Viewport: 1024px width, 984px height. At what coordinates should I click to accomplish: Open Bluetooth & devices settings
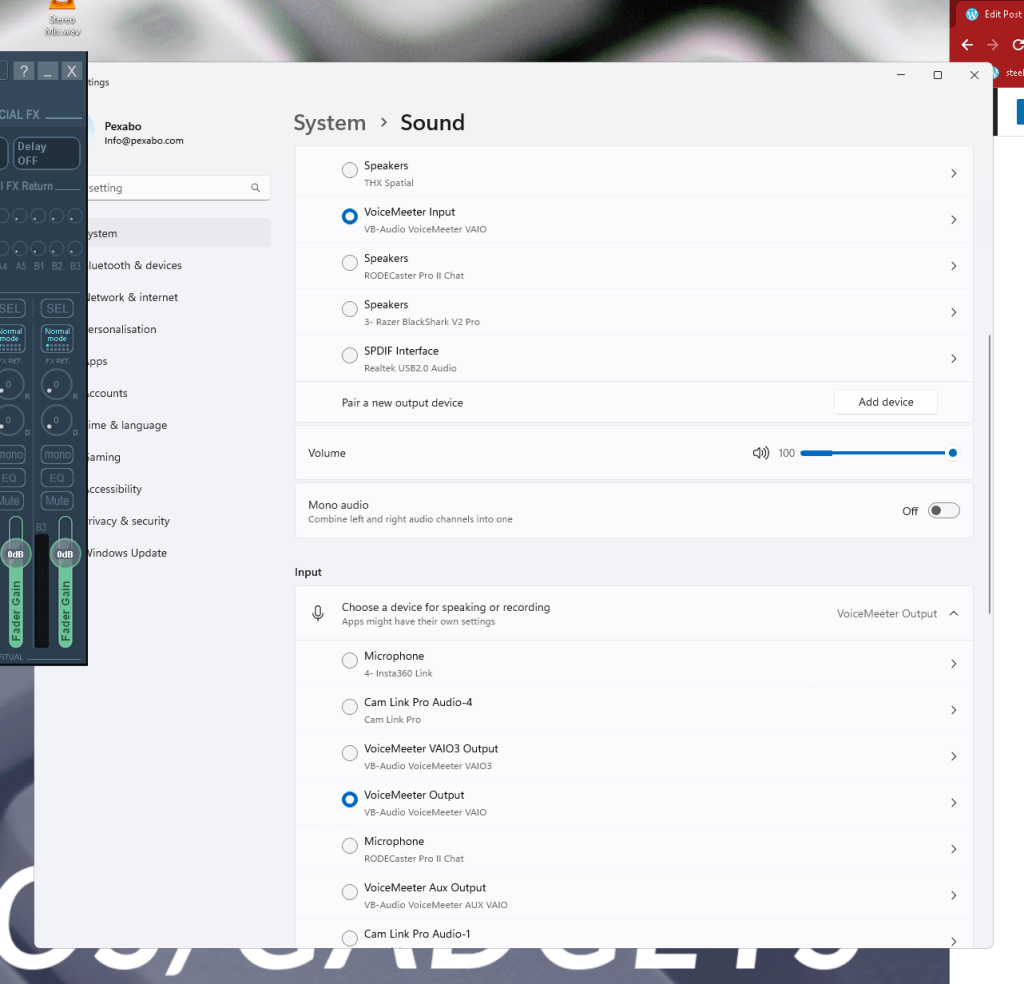(x=178, y=265)
